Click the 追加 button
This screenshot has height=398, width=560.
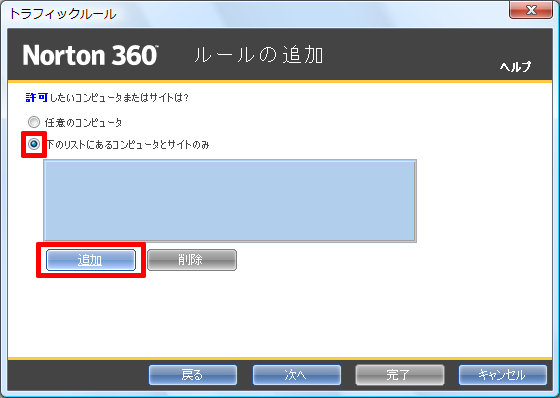(91, 260)
